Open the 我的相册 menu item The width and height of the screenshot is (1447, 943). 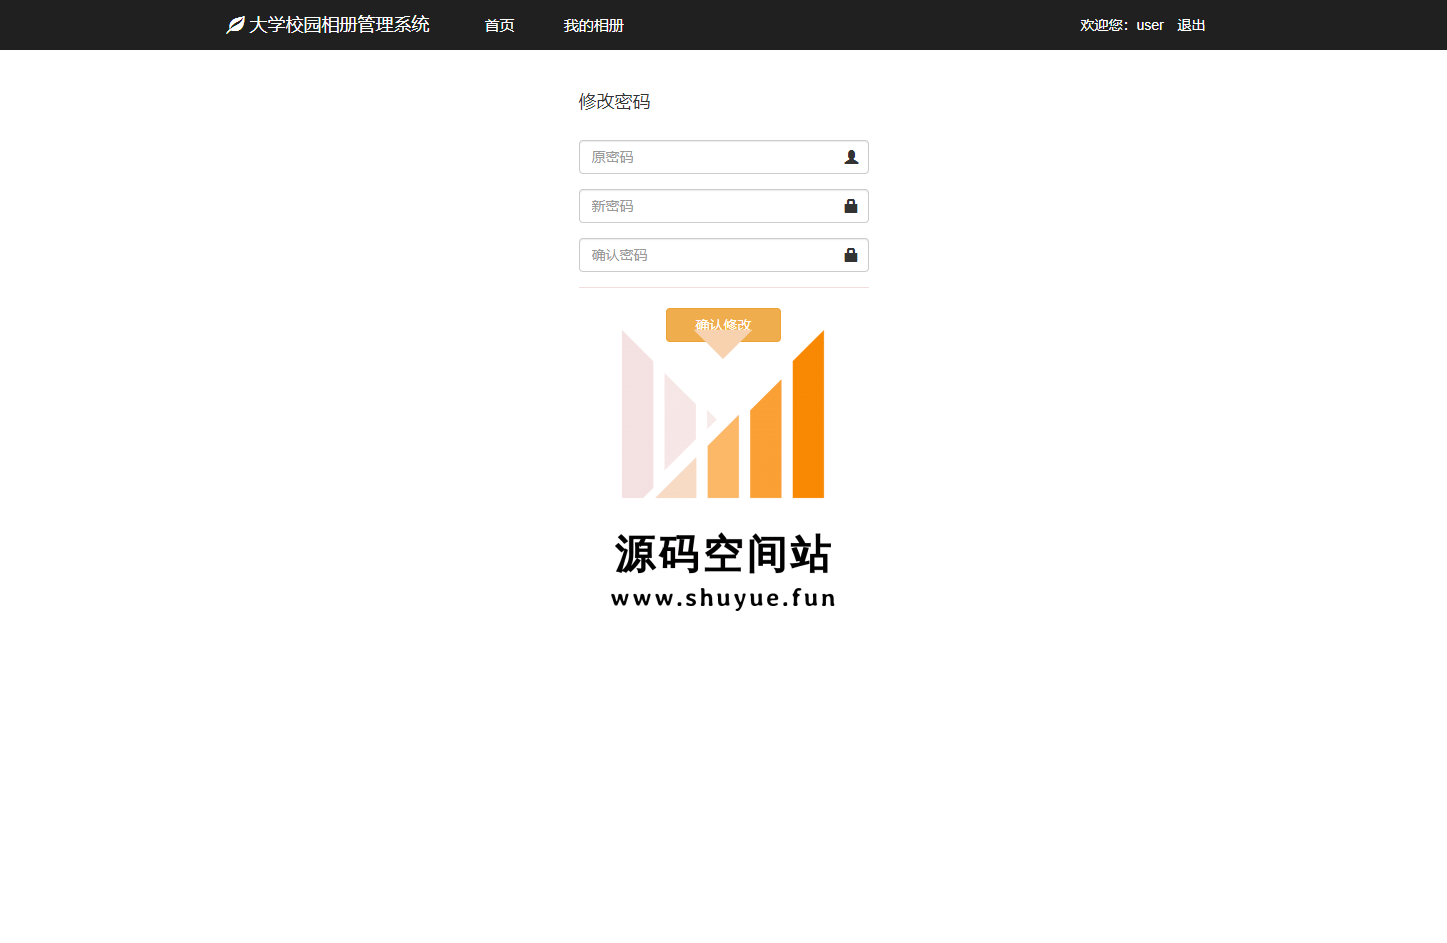(593, 25)
